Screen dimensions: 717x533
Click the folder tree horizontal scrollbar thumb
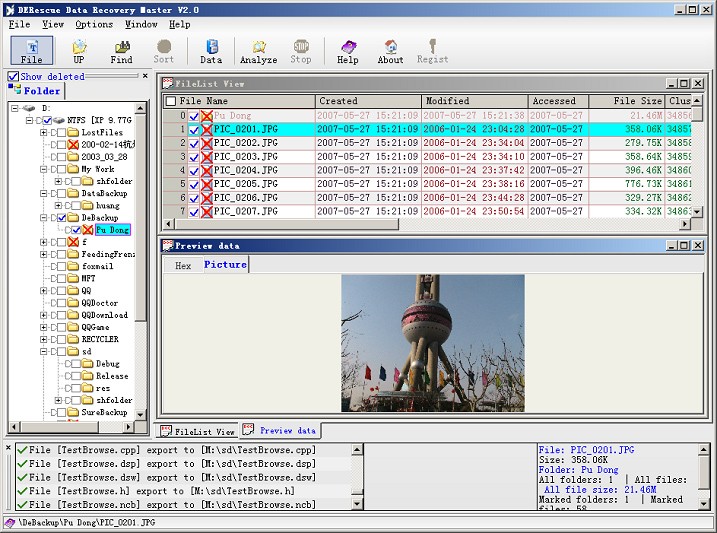[x=59, y=426]
